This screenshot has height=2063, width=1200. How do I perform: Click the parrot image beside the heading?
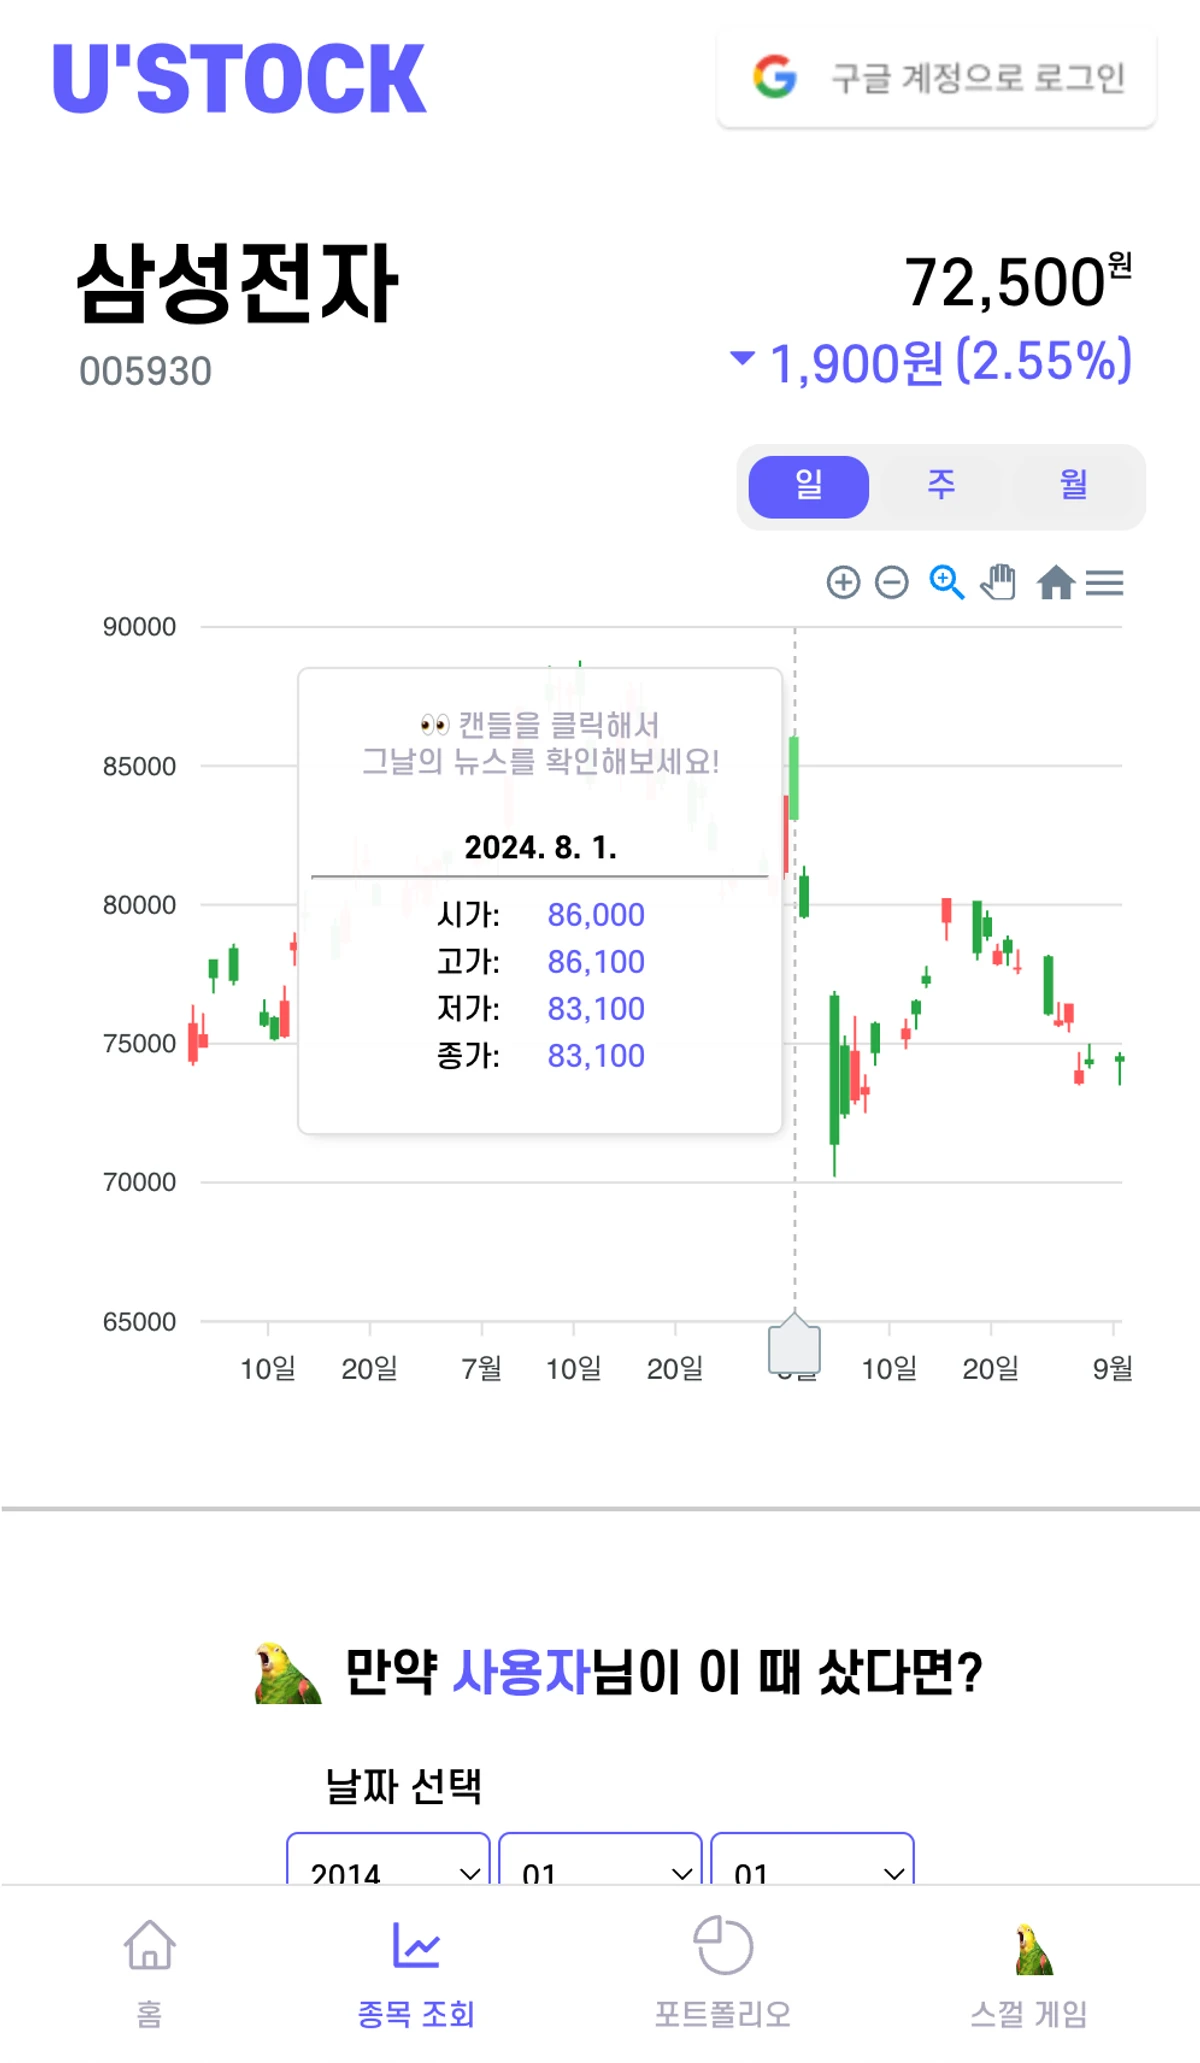tap(287, 1672)
